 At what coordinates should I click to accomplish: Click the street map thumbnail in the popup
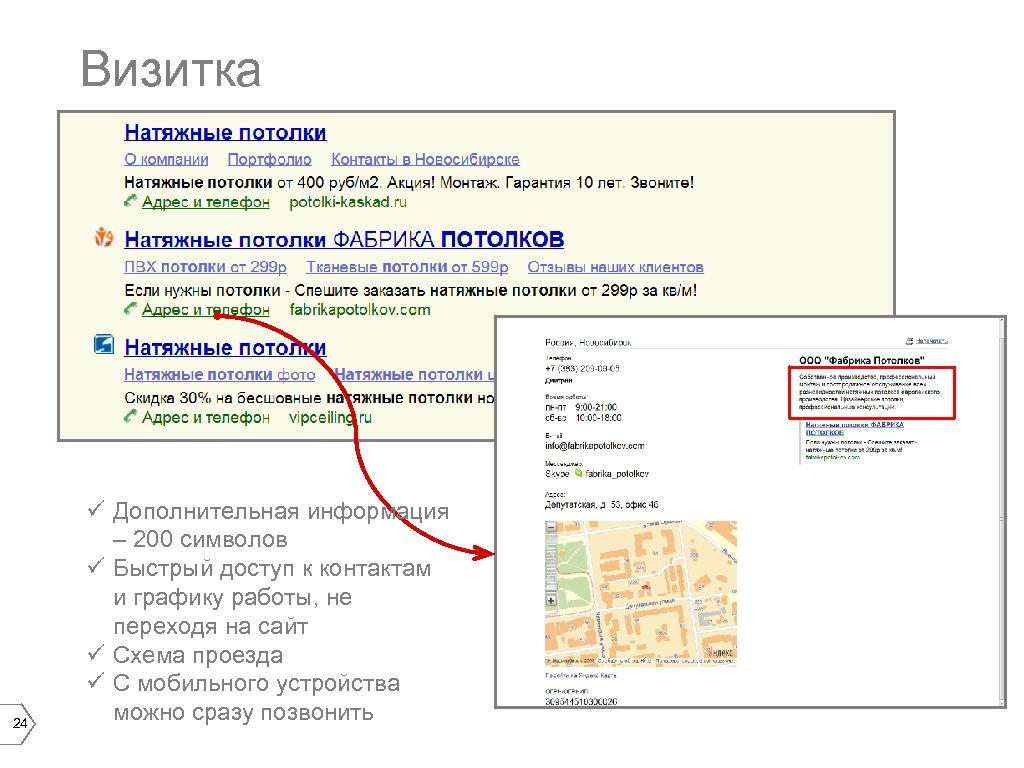point(641,593)
